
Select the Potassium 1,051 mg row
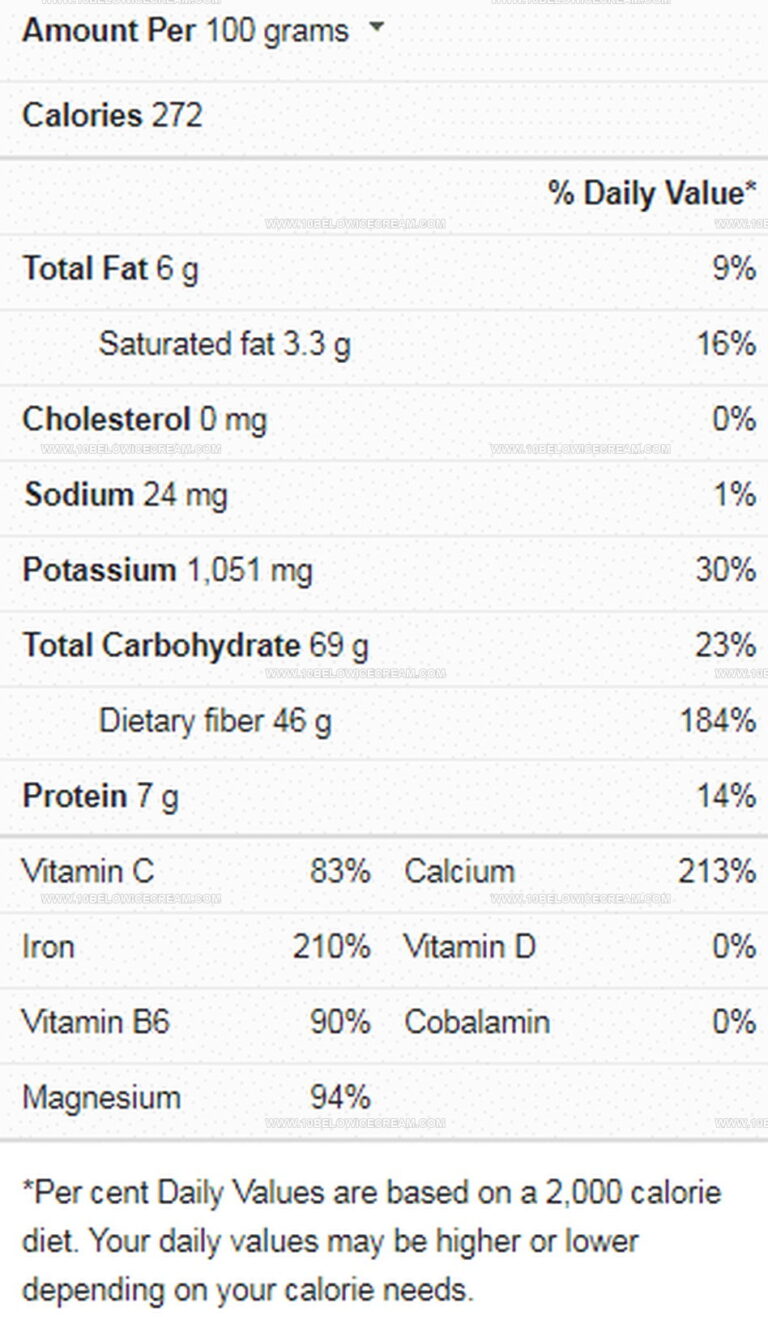pyautogui.click(x=384, y=571)
